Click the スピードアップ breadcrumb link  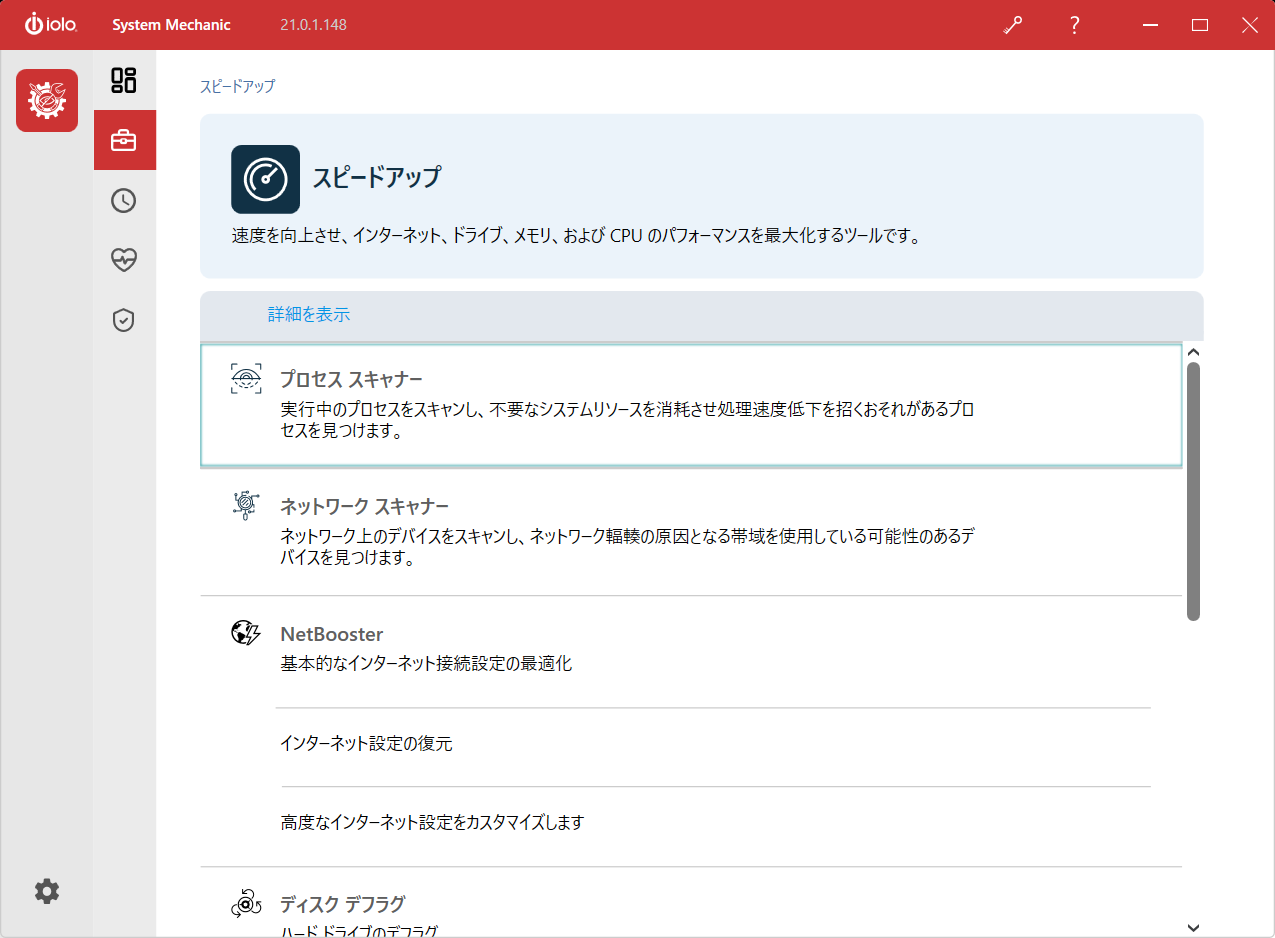pos(237,87)
